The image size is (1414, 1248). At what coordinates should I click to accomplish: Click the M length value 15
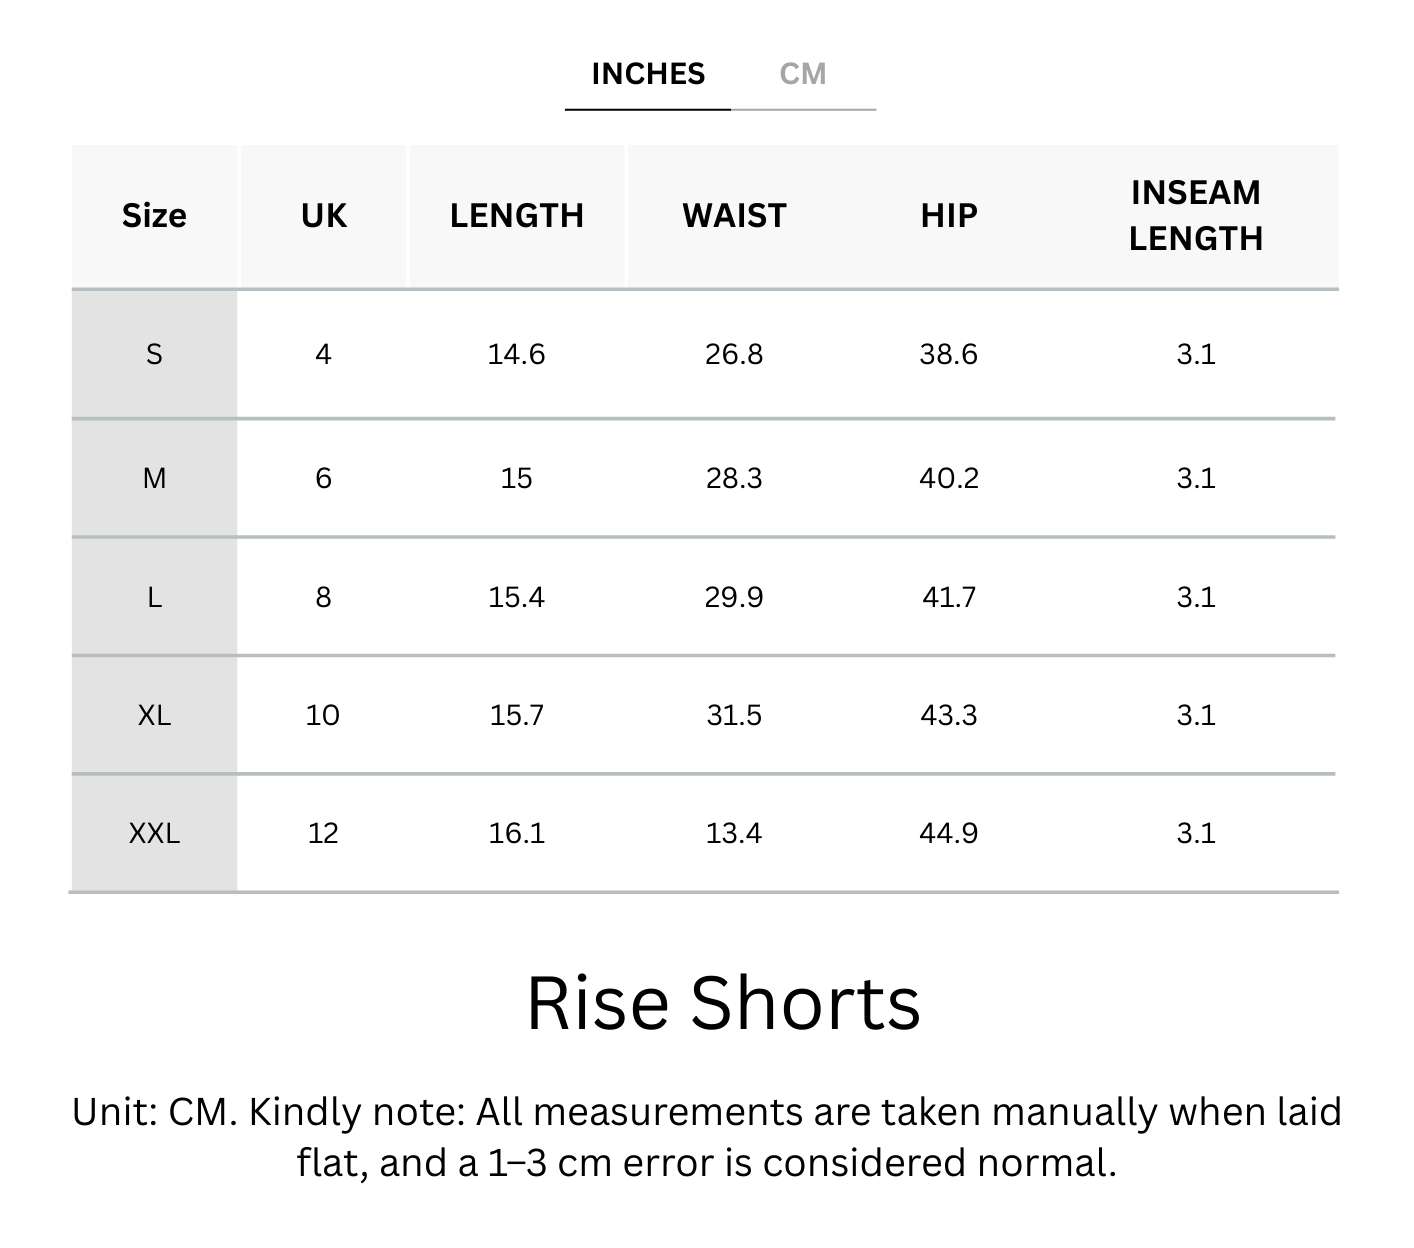pos(516,478)
